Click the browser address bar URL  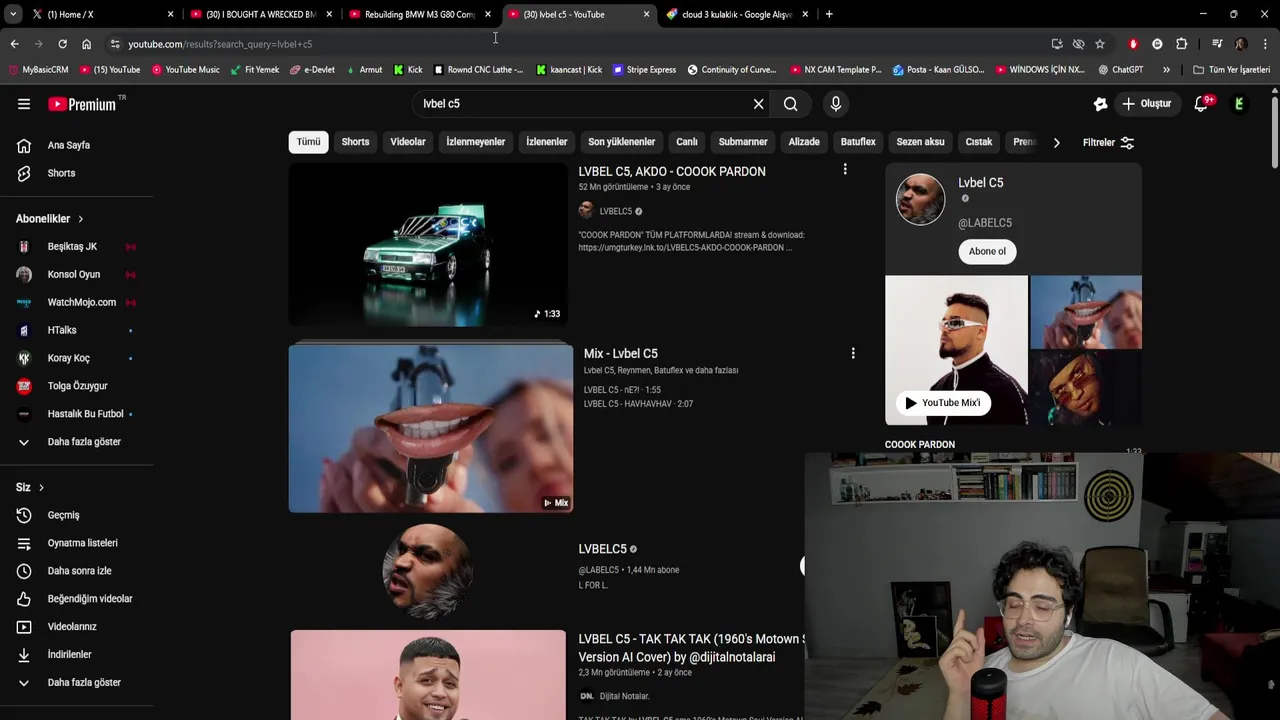tap(220, 44)
